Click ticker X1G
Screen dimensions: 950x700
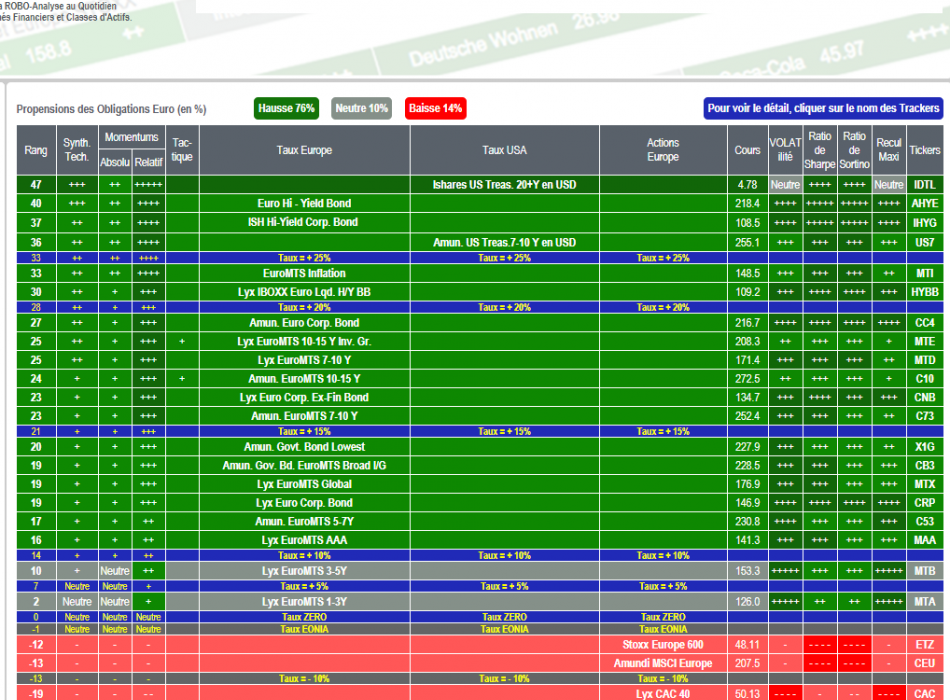(x=925, y=447)
